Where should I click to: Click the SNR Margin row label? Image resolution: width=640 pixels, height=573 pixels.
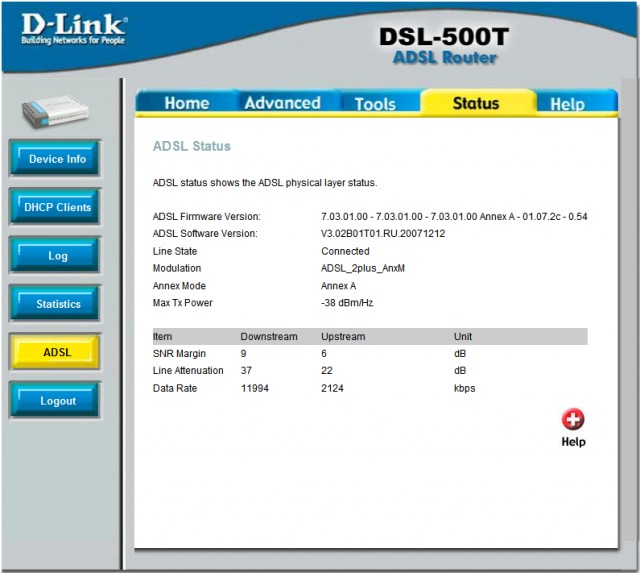point(179,353)
